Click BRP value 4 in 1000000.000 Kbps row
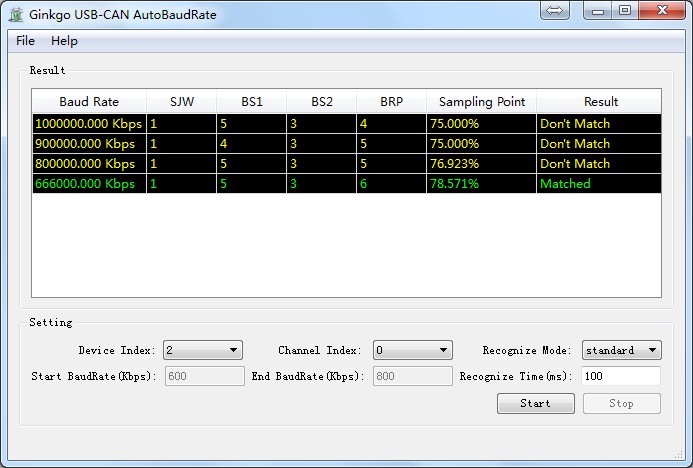 [x=391, y=124]
